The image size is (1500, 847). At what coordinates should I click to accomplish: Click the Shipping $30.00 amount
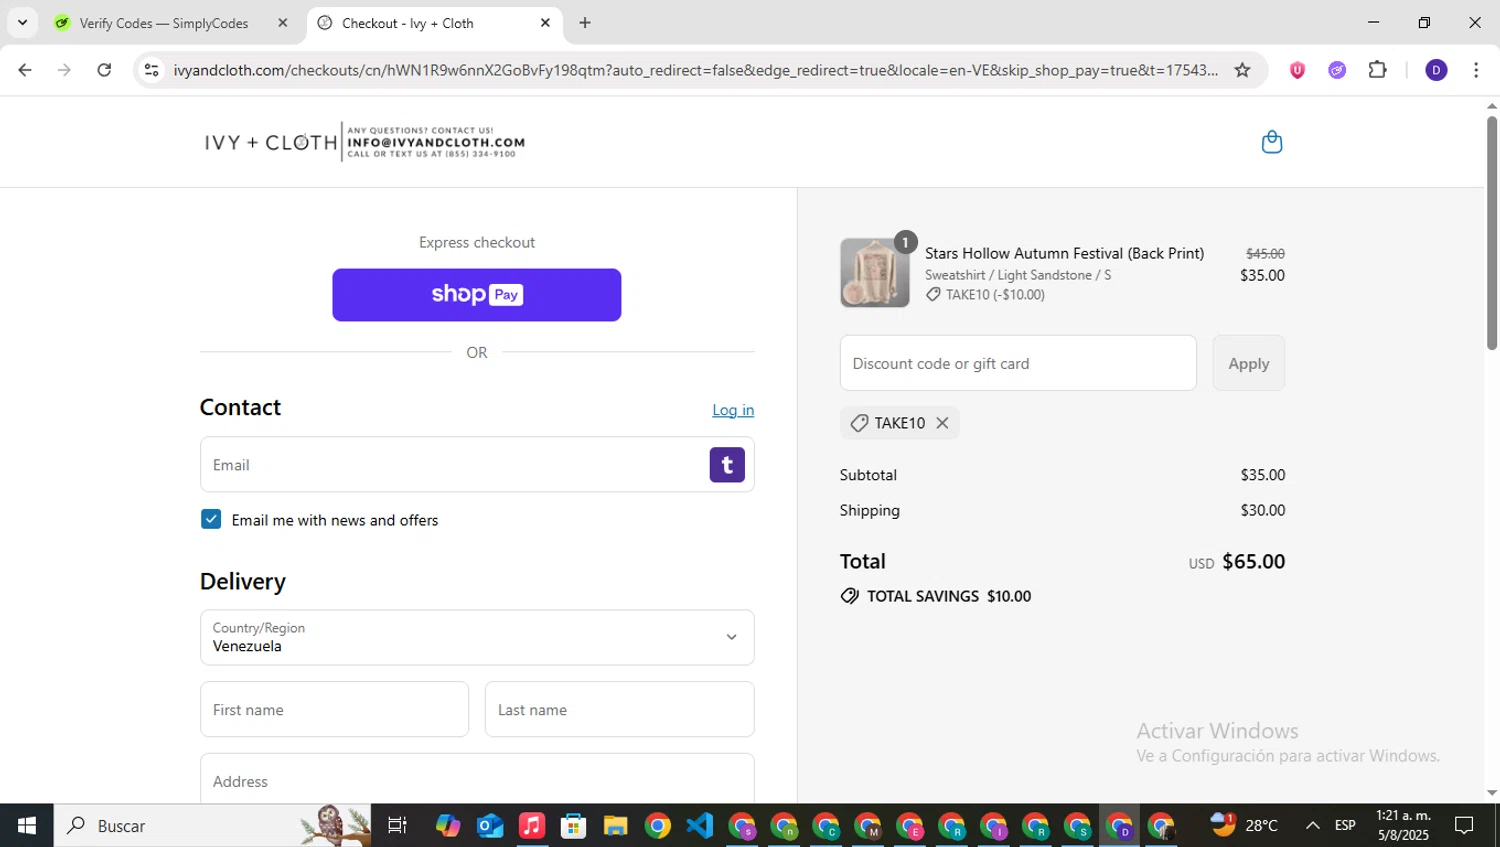click(x=1263, y=510)
